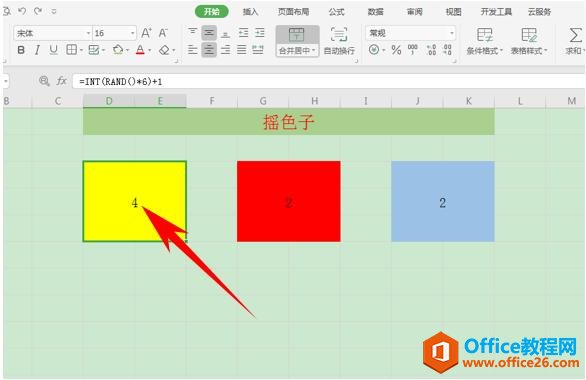Expand the font color dropdown arrow

pos(150,50)
